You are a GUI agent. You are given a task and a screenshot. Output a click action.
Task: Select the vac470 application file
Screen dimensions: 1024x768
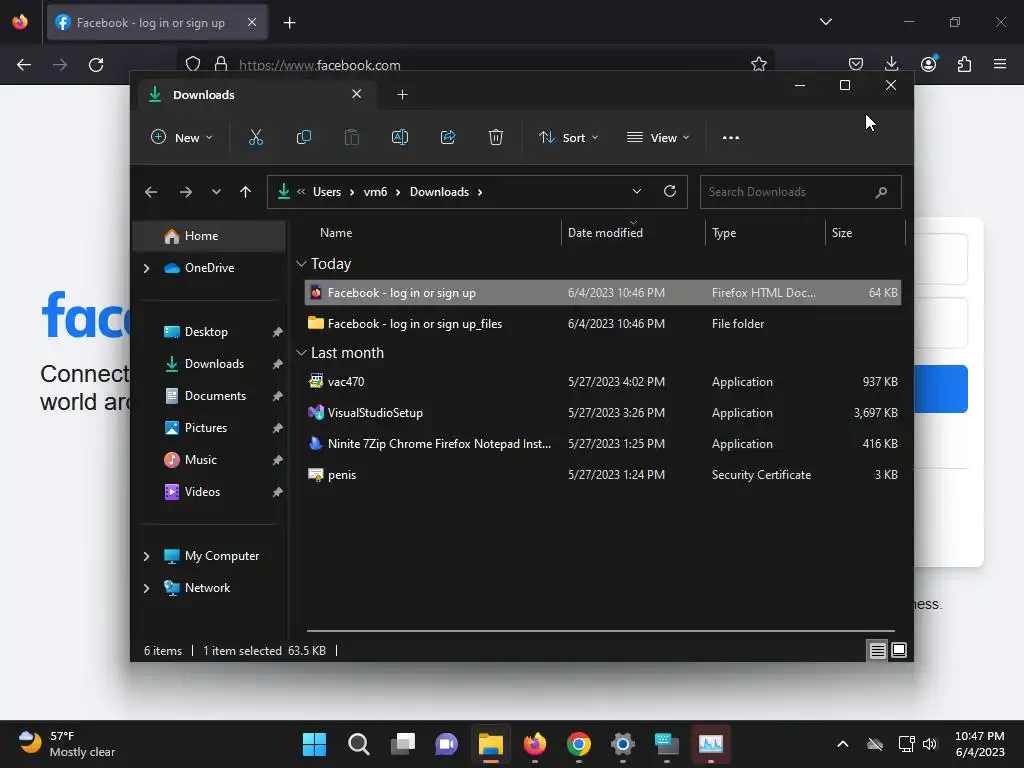[603, 382]
